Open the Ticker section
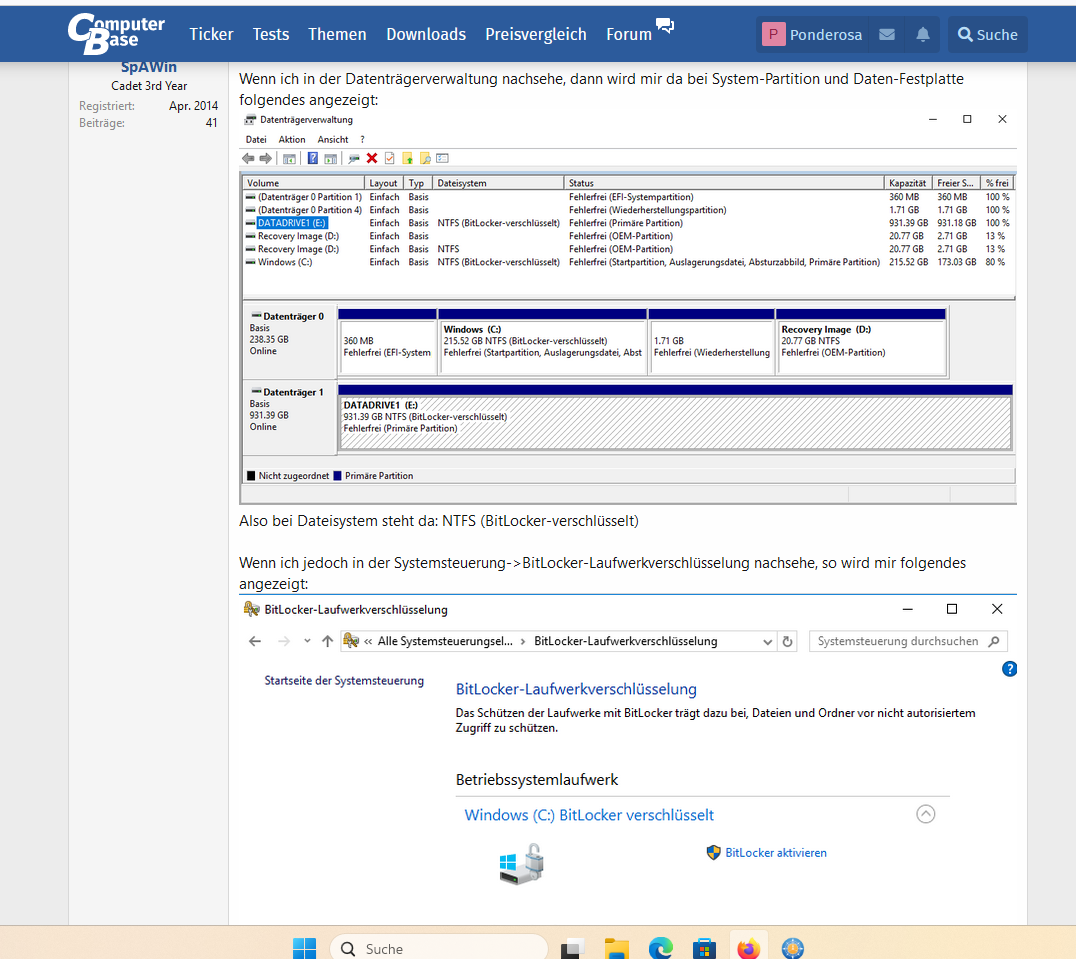1076x959 pixels. pyautogui.click(x=211, y=34)
